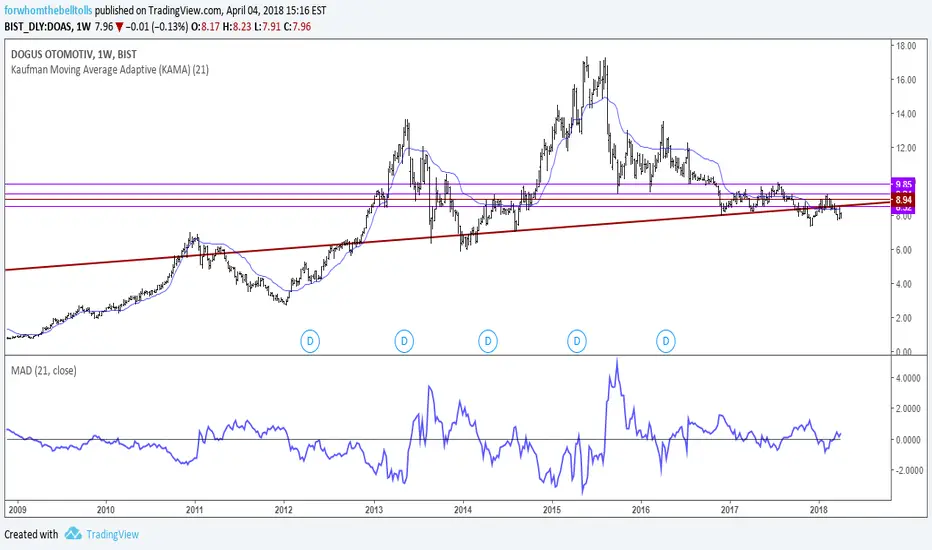The image size is (932, 550).
Task: Select the MAD (21, close) indicator label
Action: 44,370
